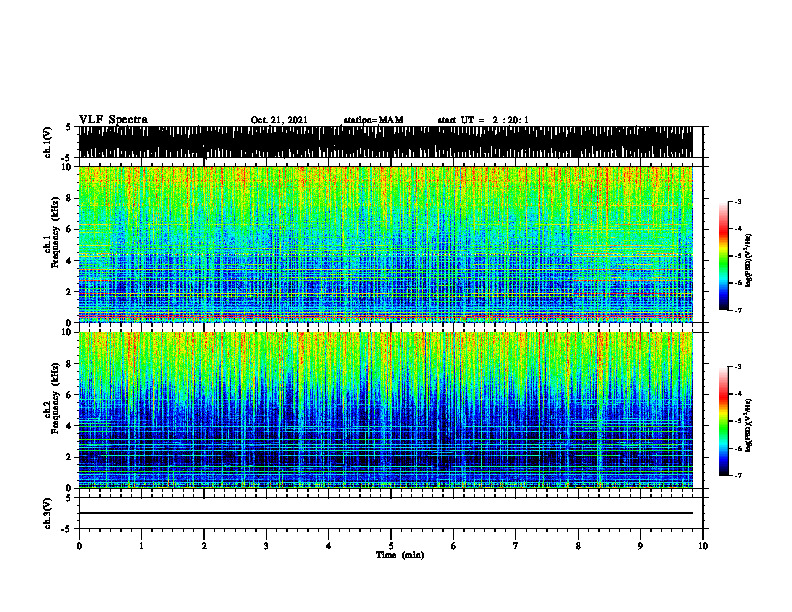The height and width of the screenshot is (612, 792).
Task: Select the ch.2 spectrogram color bar
Action: 723,421
